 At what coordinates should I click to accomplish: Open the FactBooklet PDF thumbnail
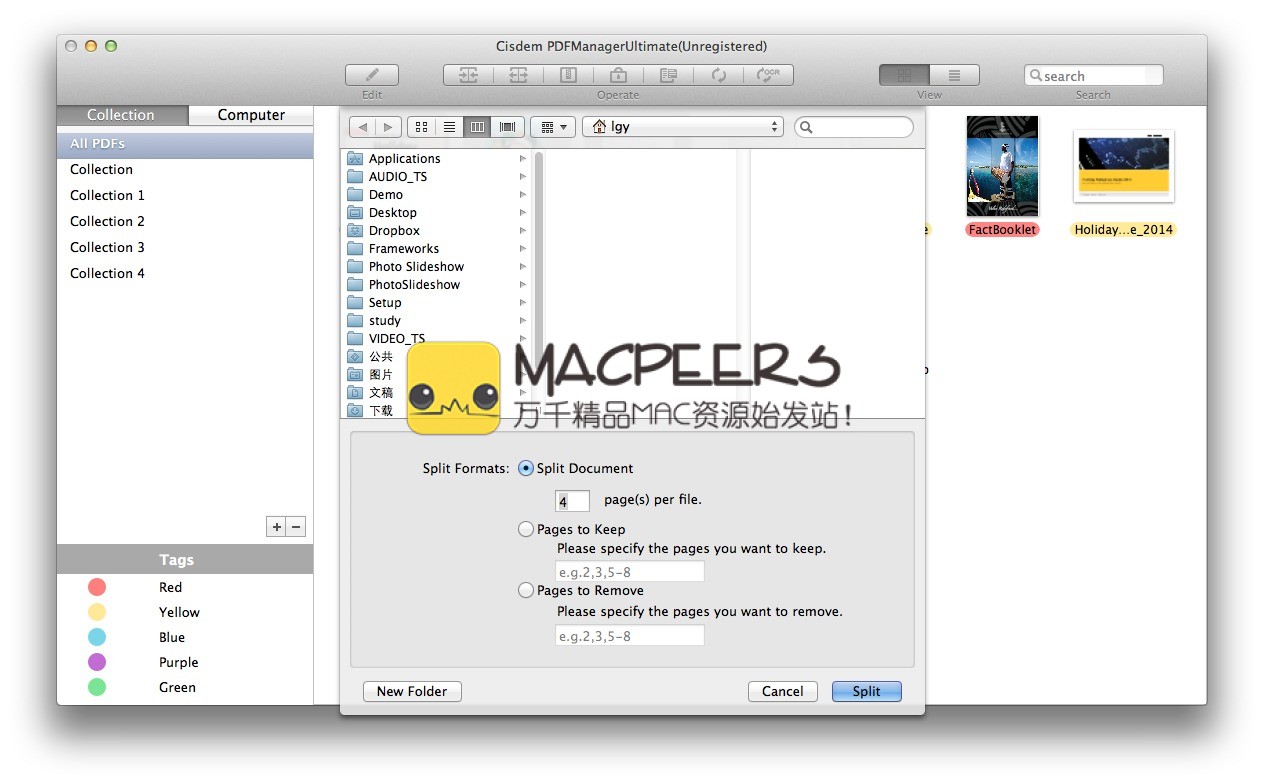pyautogui.click(x=1002, y=166)
